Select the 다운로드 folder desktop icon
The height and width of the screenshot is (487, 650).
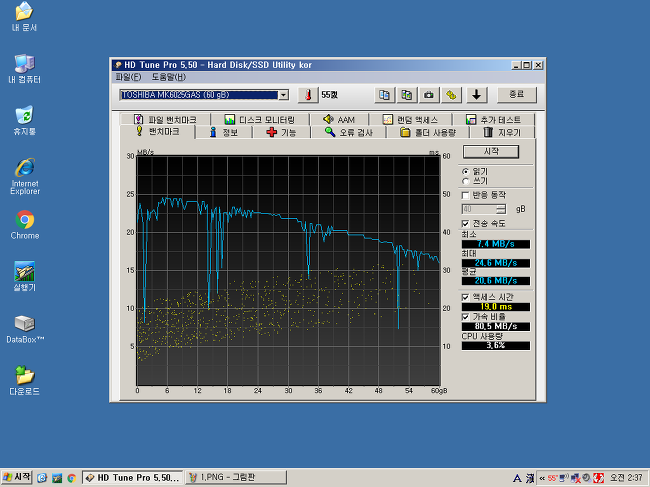[24, 381]
